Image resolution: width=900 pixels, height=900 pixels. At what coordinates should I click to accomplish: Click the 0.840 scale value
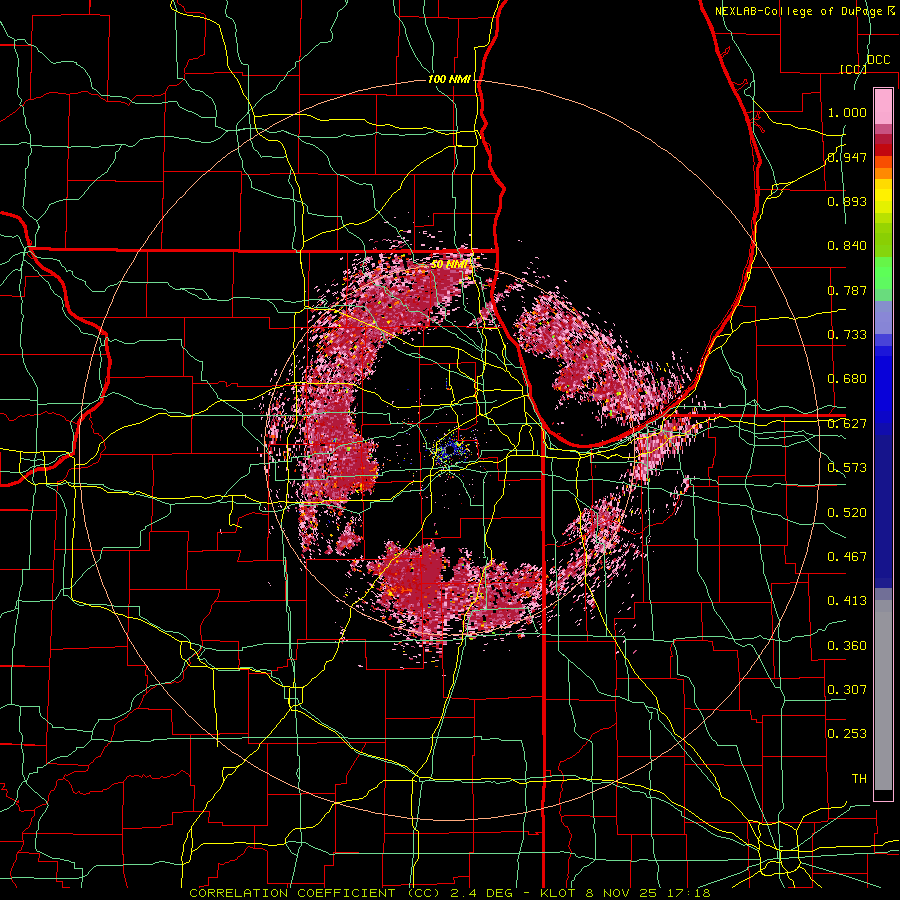[847, 246]
